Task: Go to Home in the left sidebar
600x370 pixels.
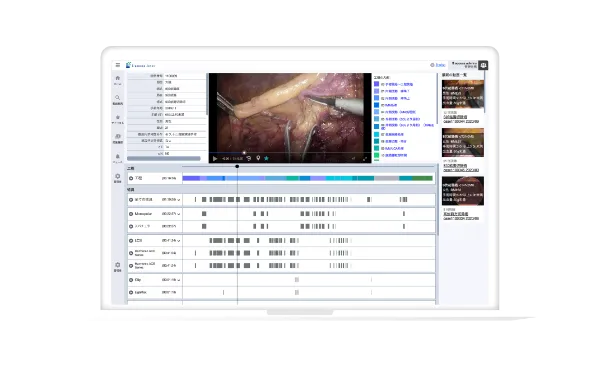Action: click(x=117, y=80)
